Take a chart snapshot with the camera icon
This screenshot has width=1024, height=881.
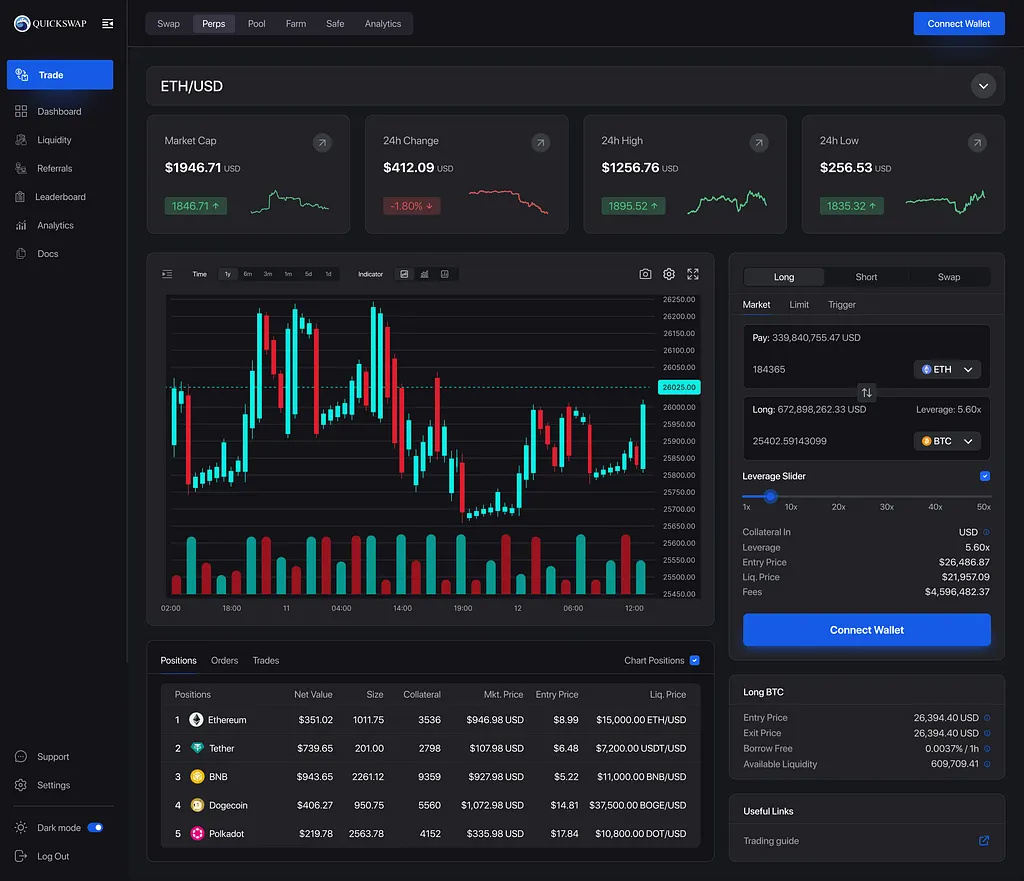tap(645, 274)
